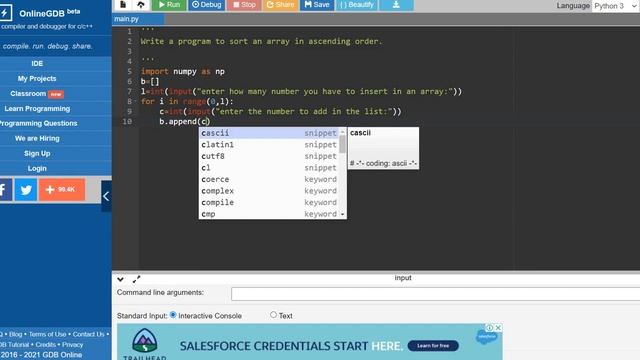640x360 pixels.
Task: Click the Share button
Action: click(x=280, y=4)
